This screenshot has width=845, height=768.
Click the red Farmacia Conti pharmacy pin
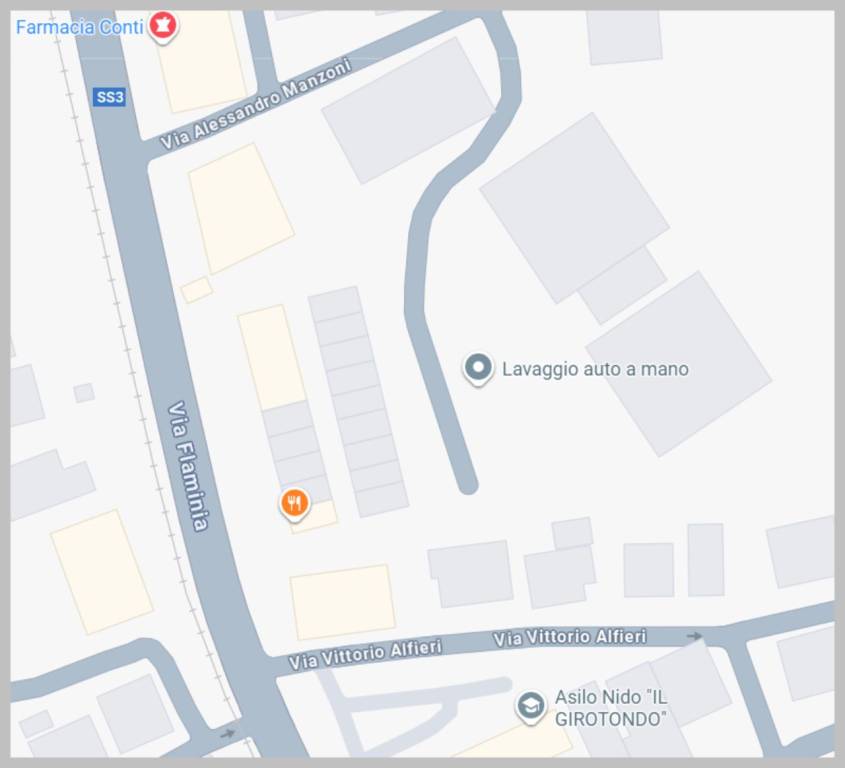163,27
